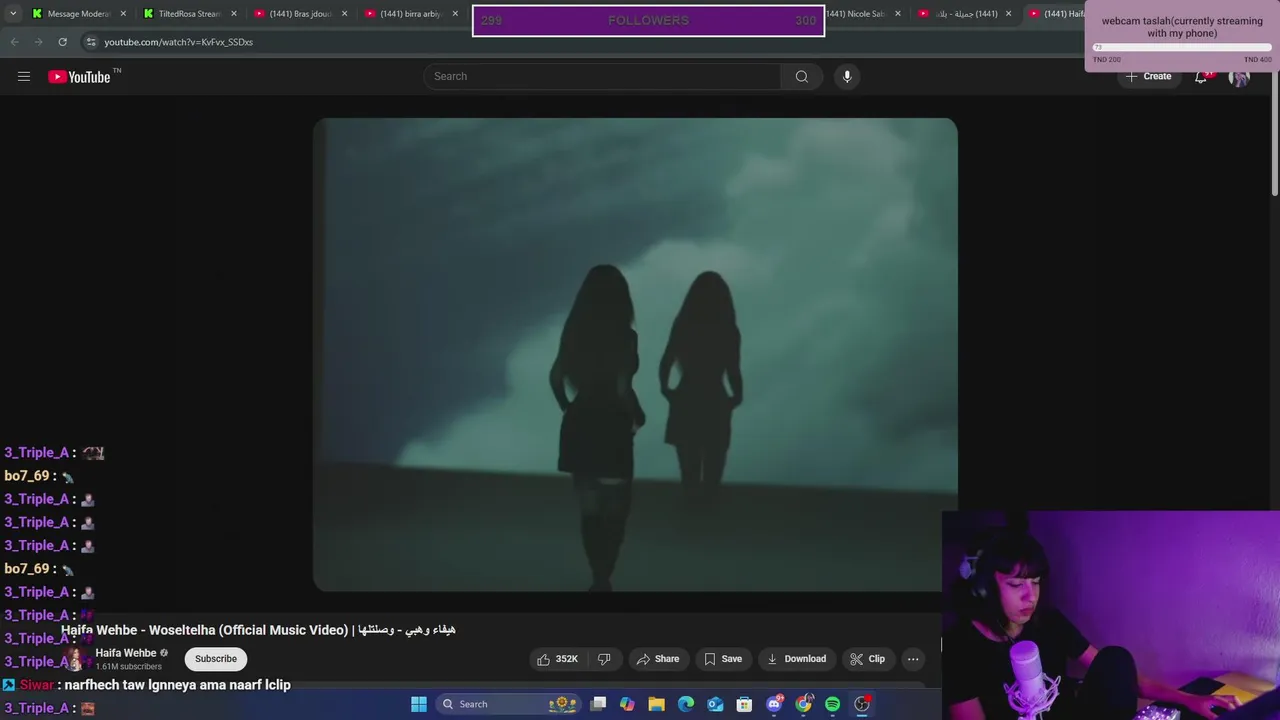This screenshot has width=1280, height=720.
Task: Open Task View on the taskbar
Action: (598, 704)
